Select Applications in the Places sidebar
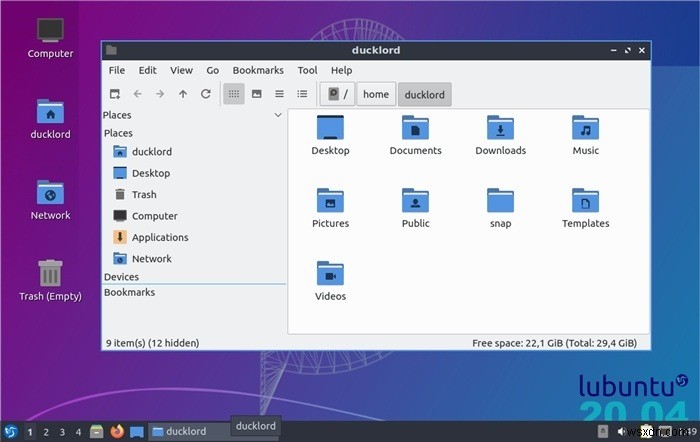 [x=159, y=237]
